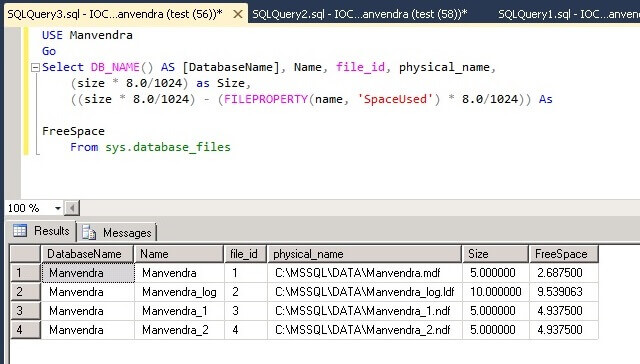Select the file_id column header
Screen dimensions: 640x364
(x=245, y=254)
